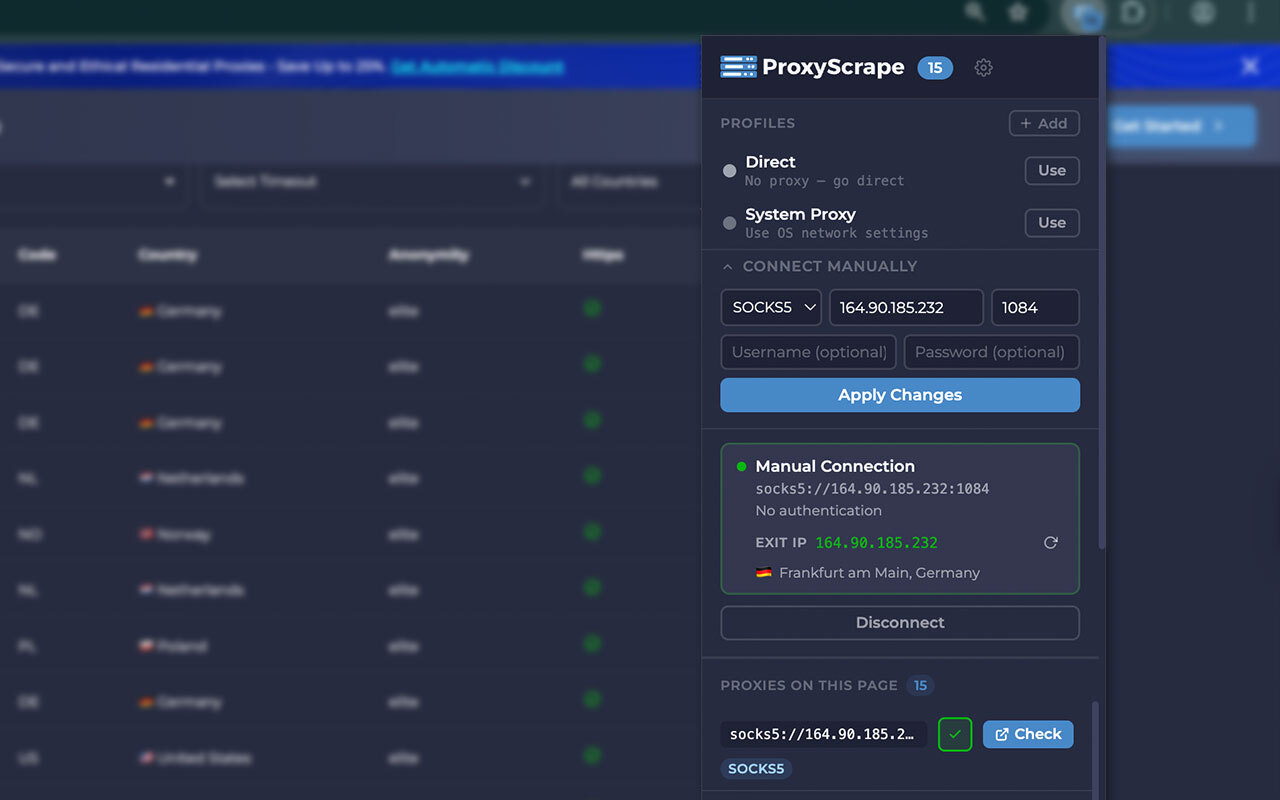Click Frankfurt am Main, Germany location text
The width and height of the screenshot is (1280, 800).
click(x=879, y=573)
